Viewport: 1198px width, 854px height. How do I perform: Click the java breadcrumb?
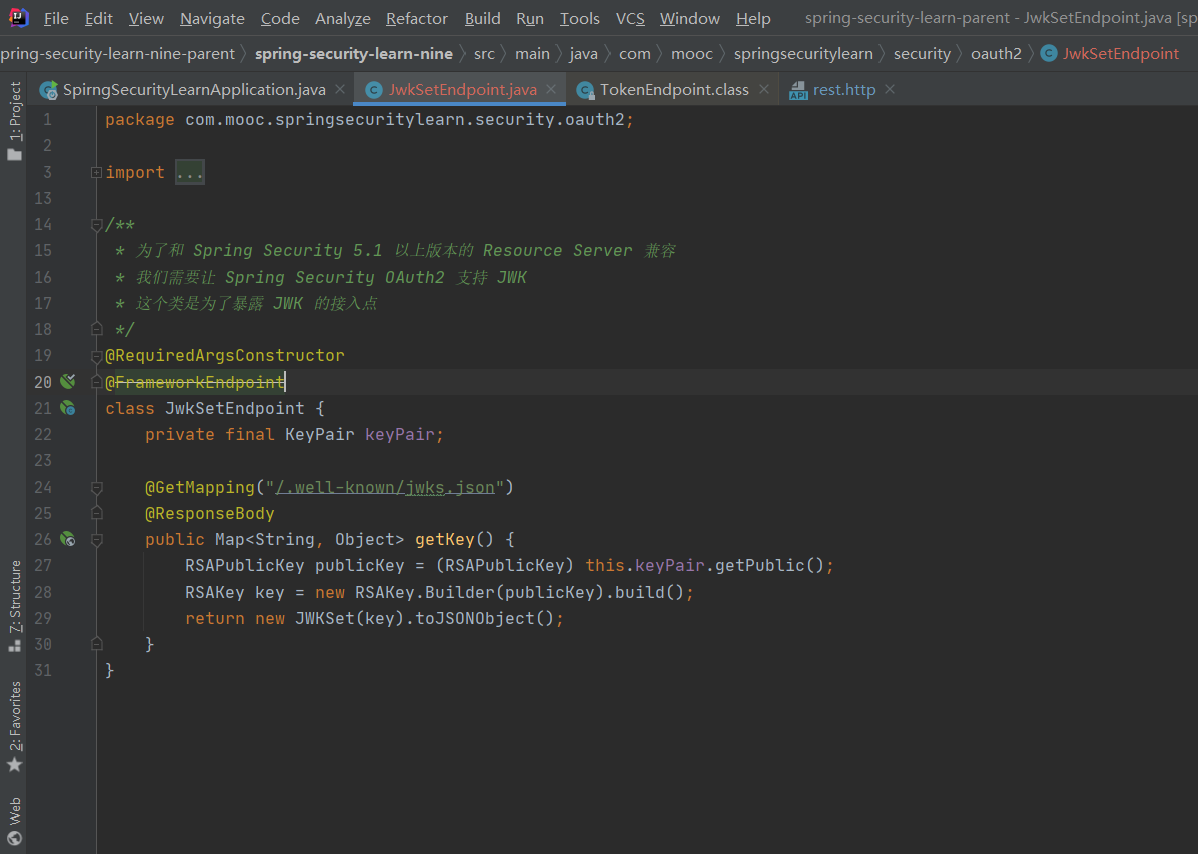[584, 53]
